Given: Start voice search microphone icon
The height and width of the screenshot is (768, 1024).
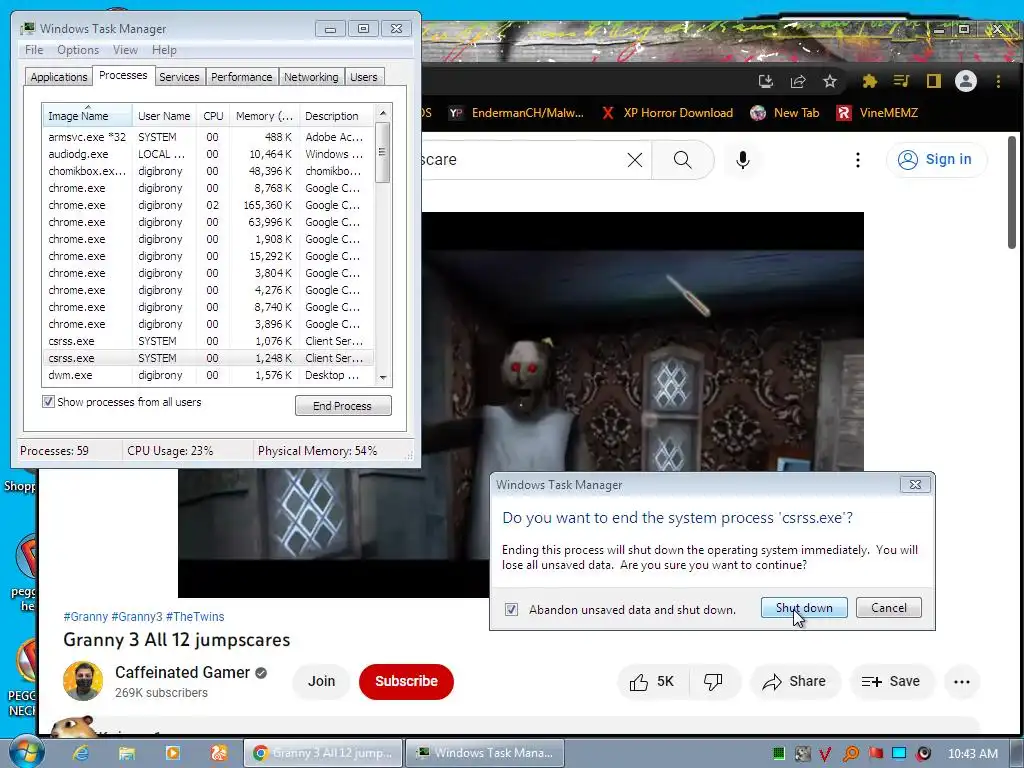Looking at the screenshot, I should (743, 160).
